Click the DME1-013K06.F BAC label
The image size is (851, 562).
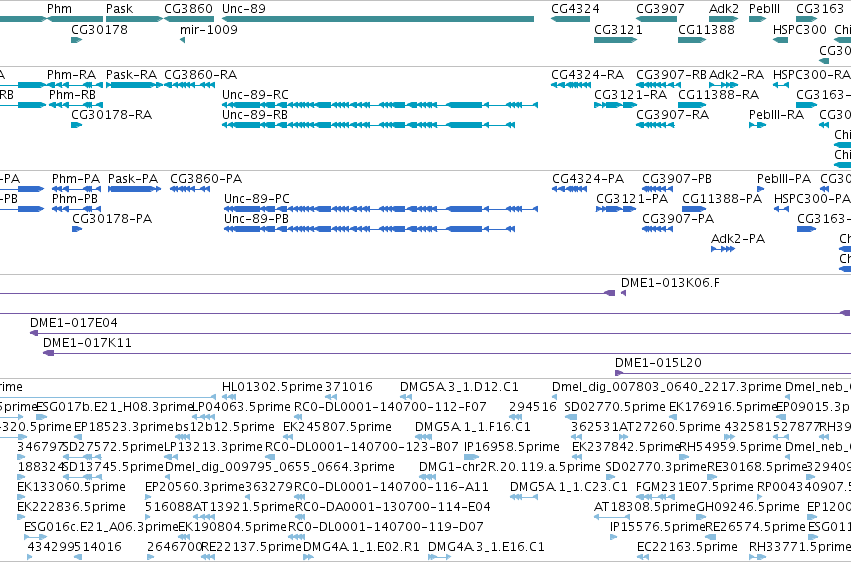pyautogui.click(x=670, y=283)
